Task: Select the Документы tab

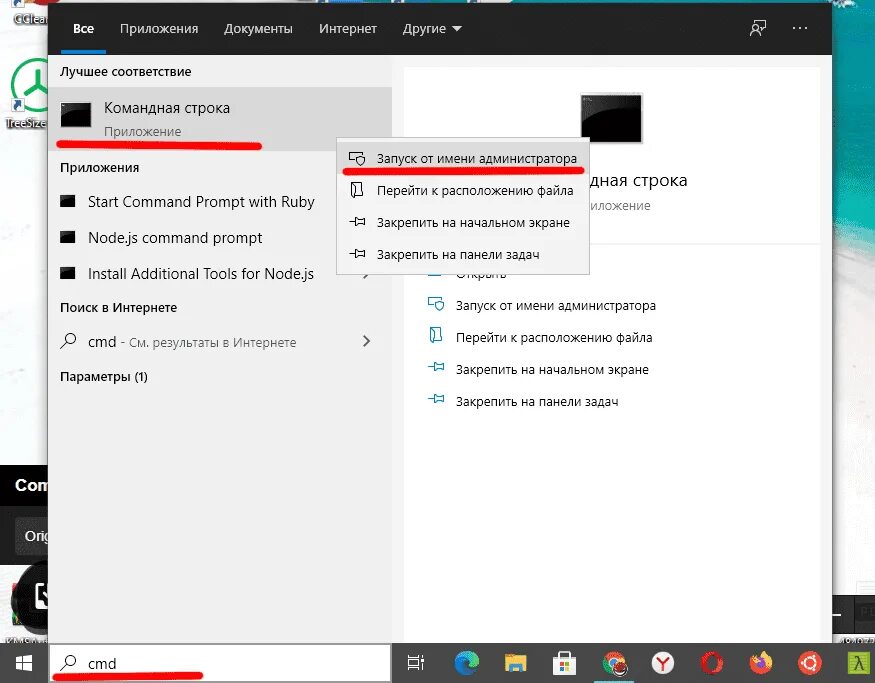Action: [258, 28]
